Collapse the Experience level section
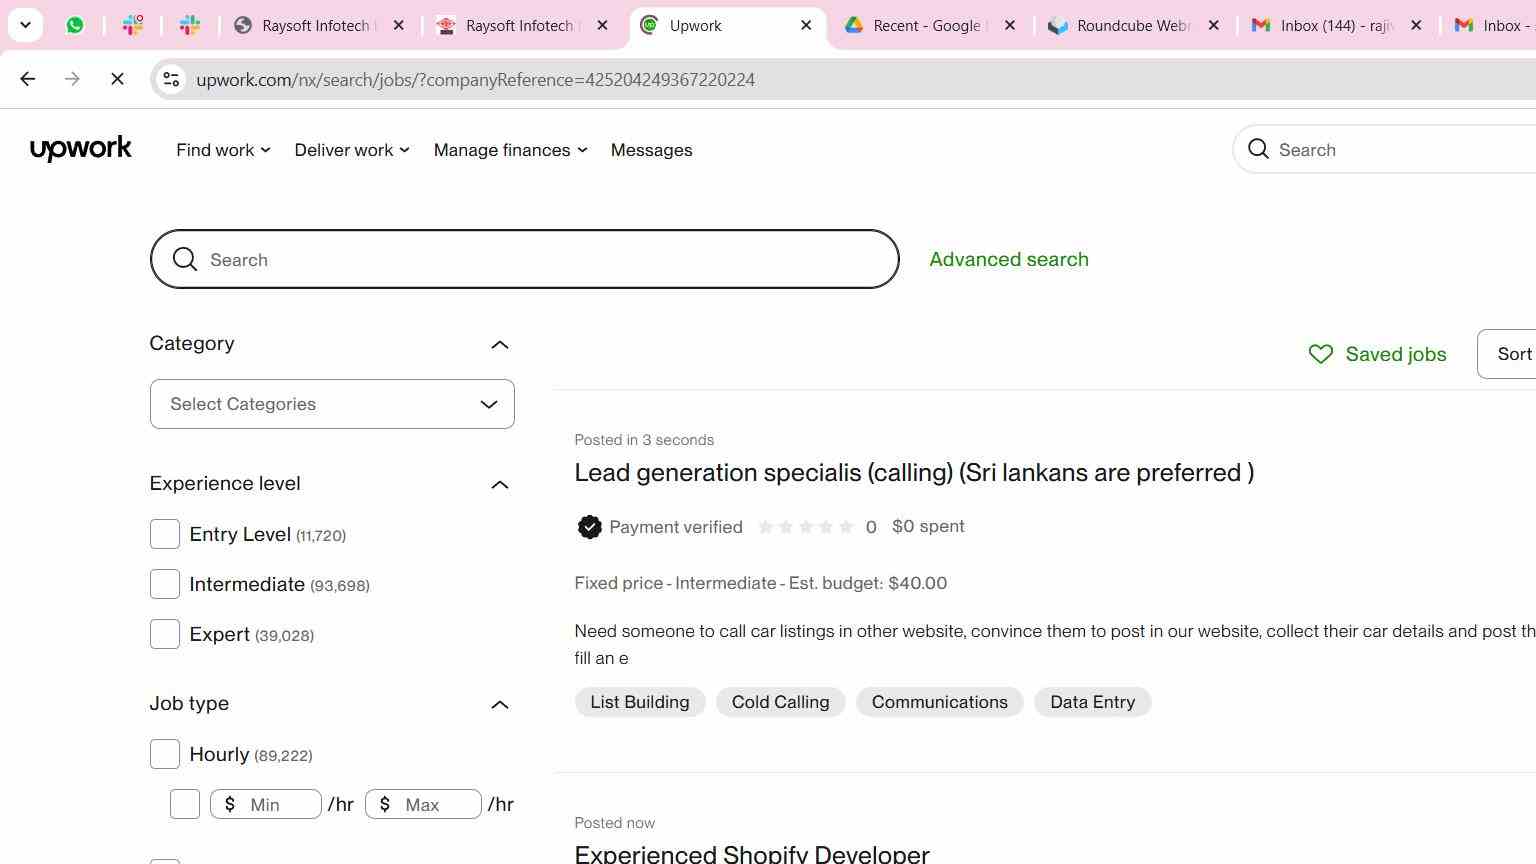 tap(500, 485)
